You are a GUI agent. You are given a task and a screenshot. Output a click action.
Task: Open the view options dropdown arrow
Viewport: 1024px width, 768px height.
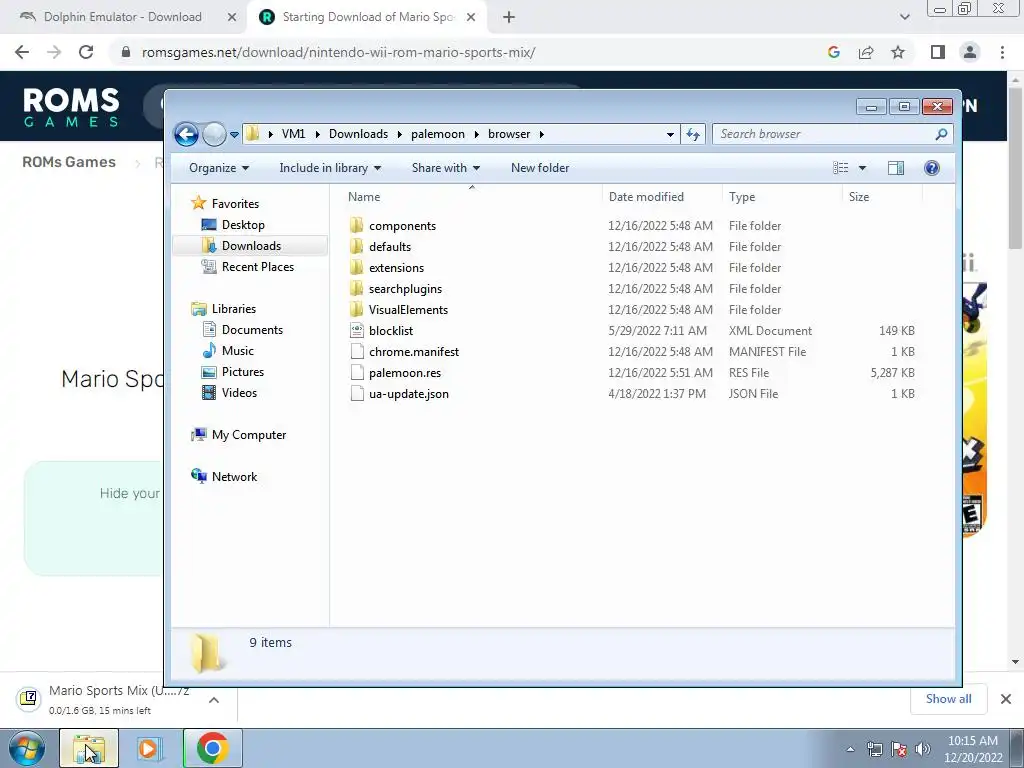tap(862, 168)
